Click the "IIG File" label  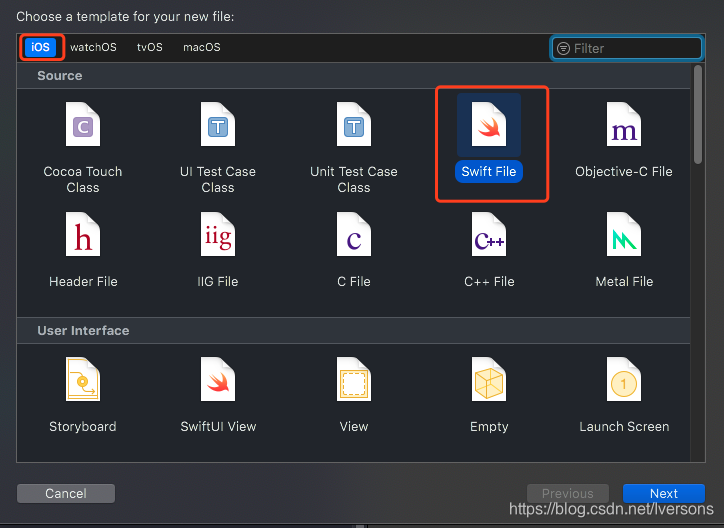(x=217, y=282)
